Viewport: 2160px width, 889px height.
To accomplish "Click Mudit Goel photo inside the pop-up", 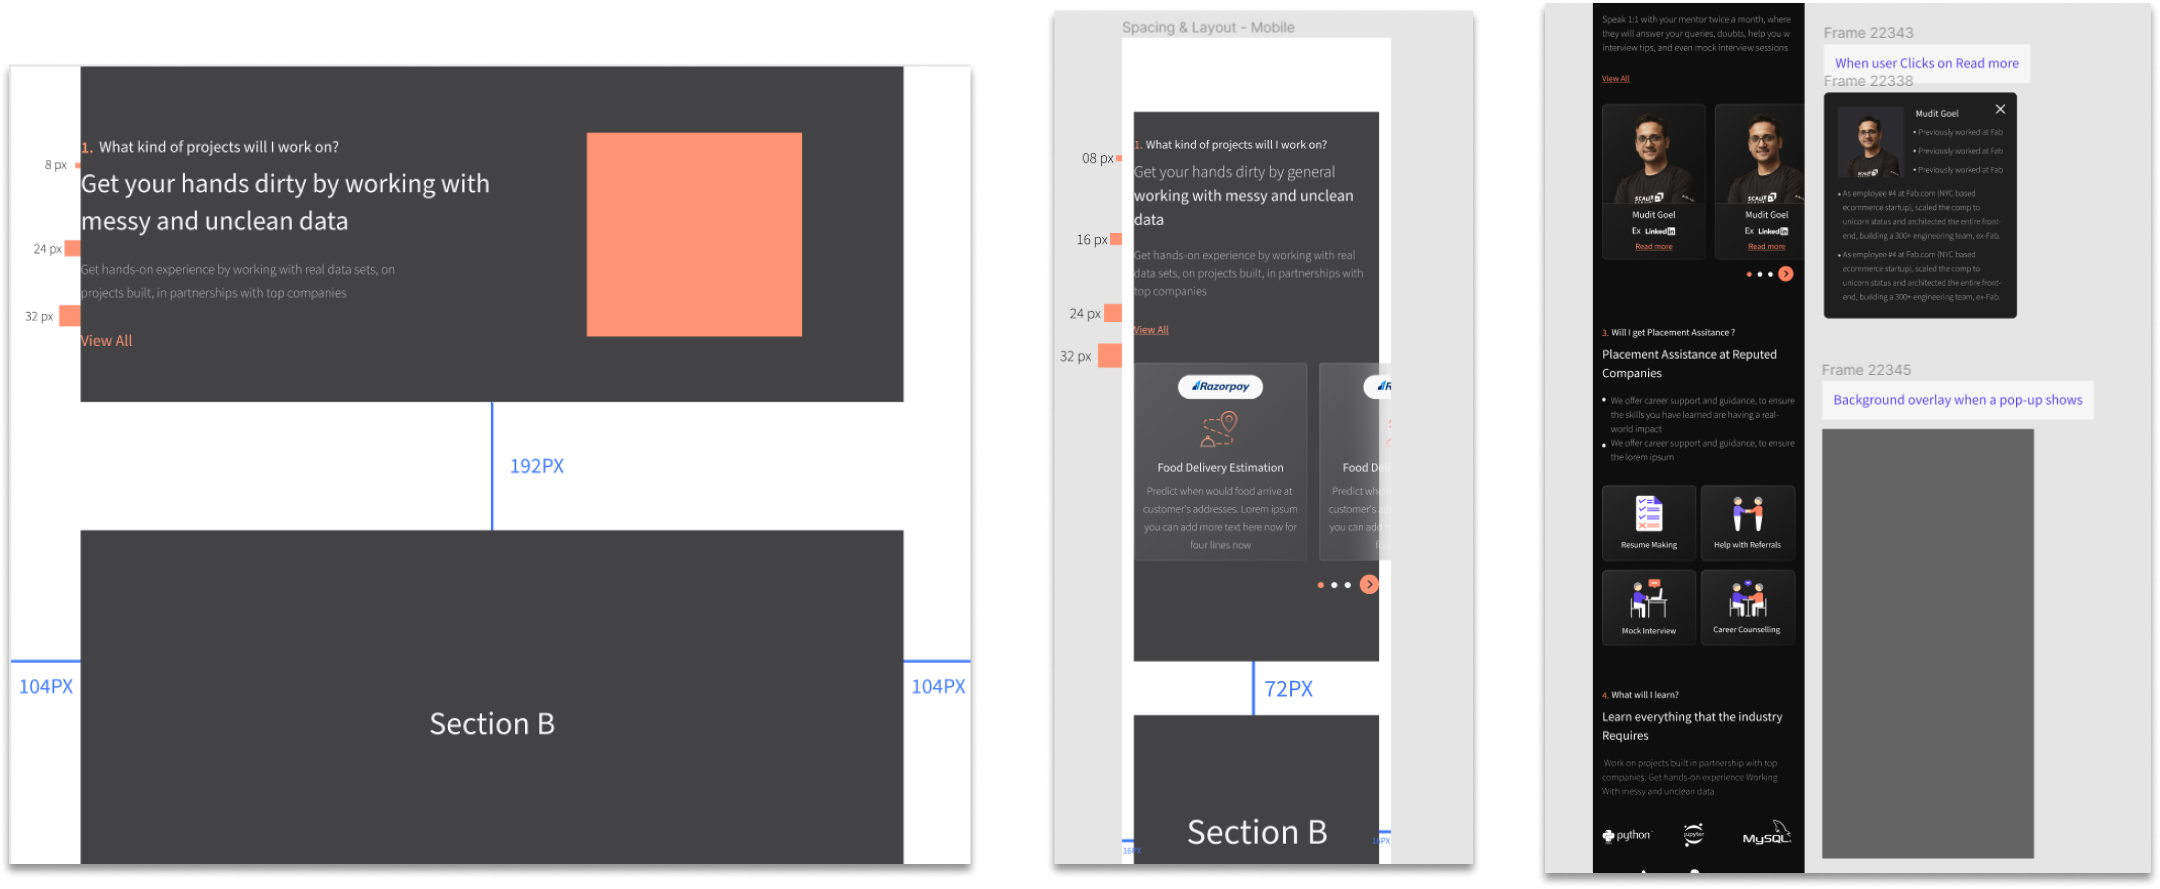I will tap(1869, 144).
